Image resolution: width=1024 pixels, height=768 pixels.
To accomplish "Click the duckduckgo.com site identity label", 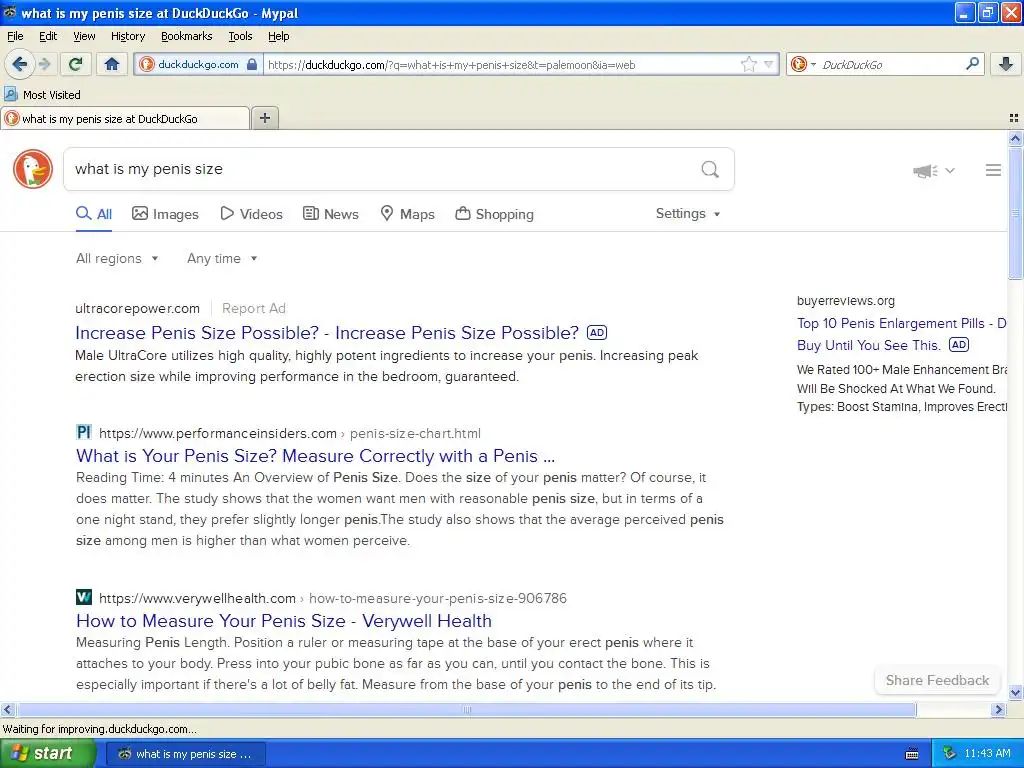I will coord(198,64).
